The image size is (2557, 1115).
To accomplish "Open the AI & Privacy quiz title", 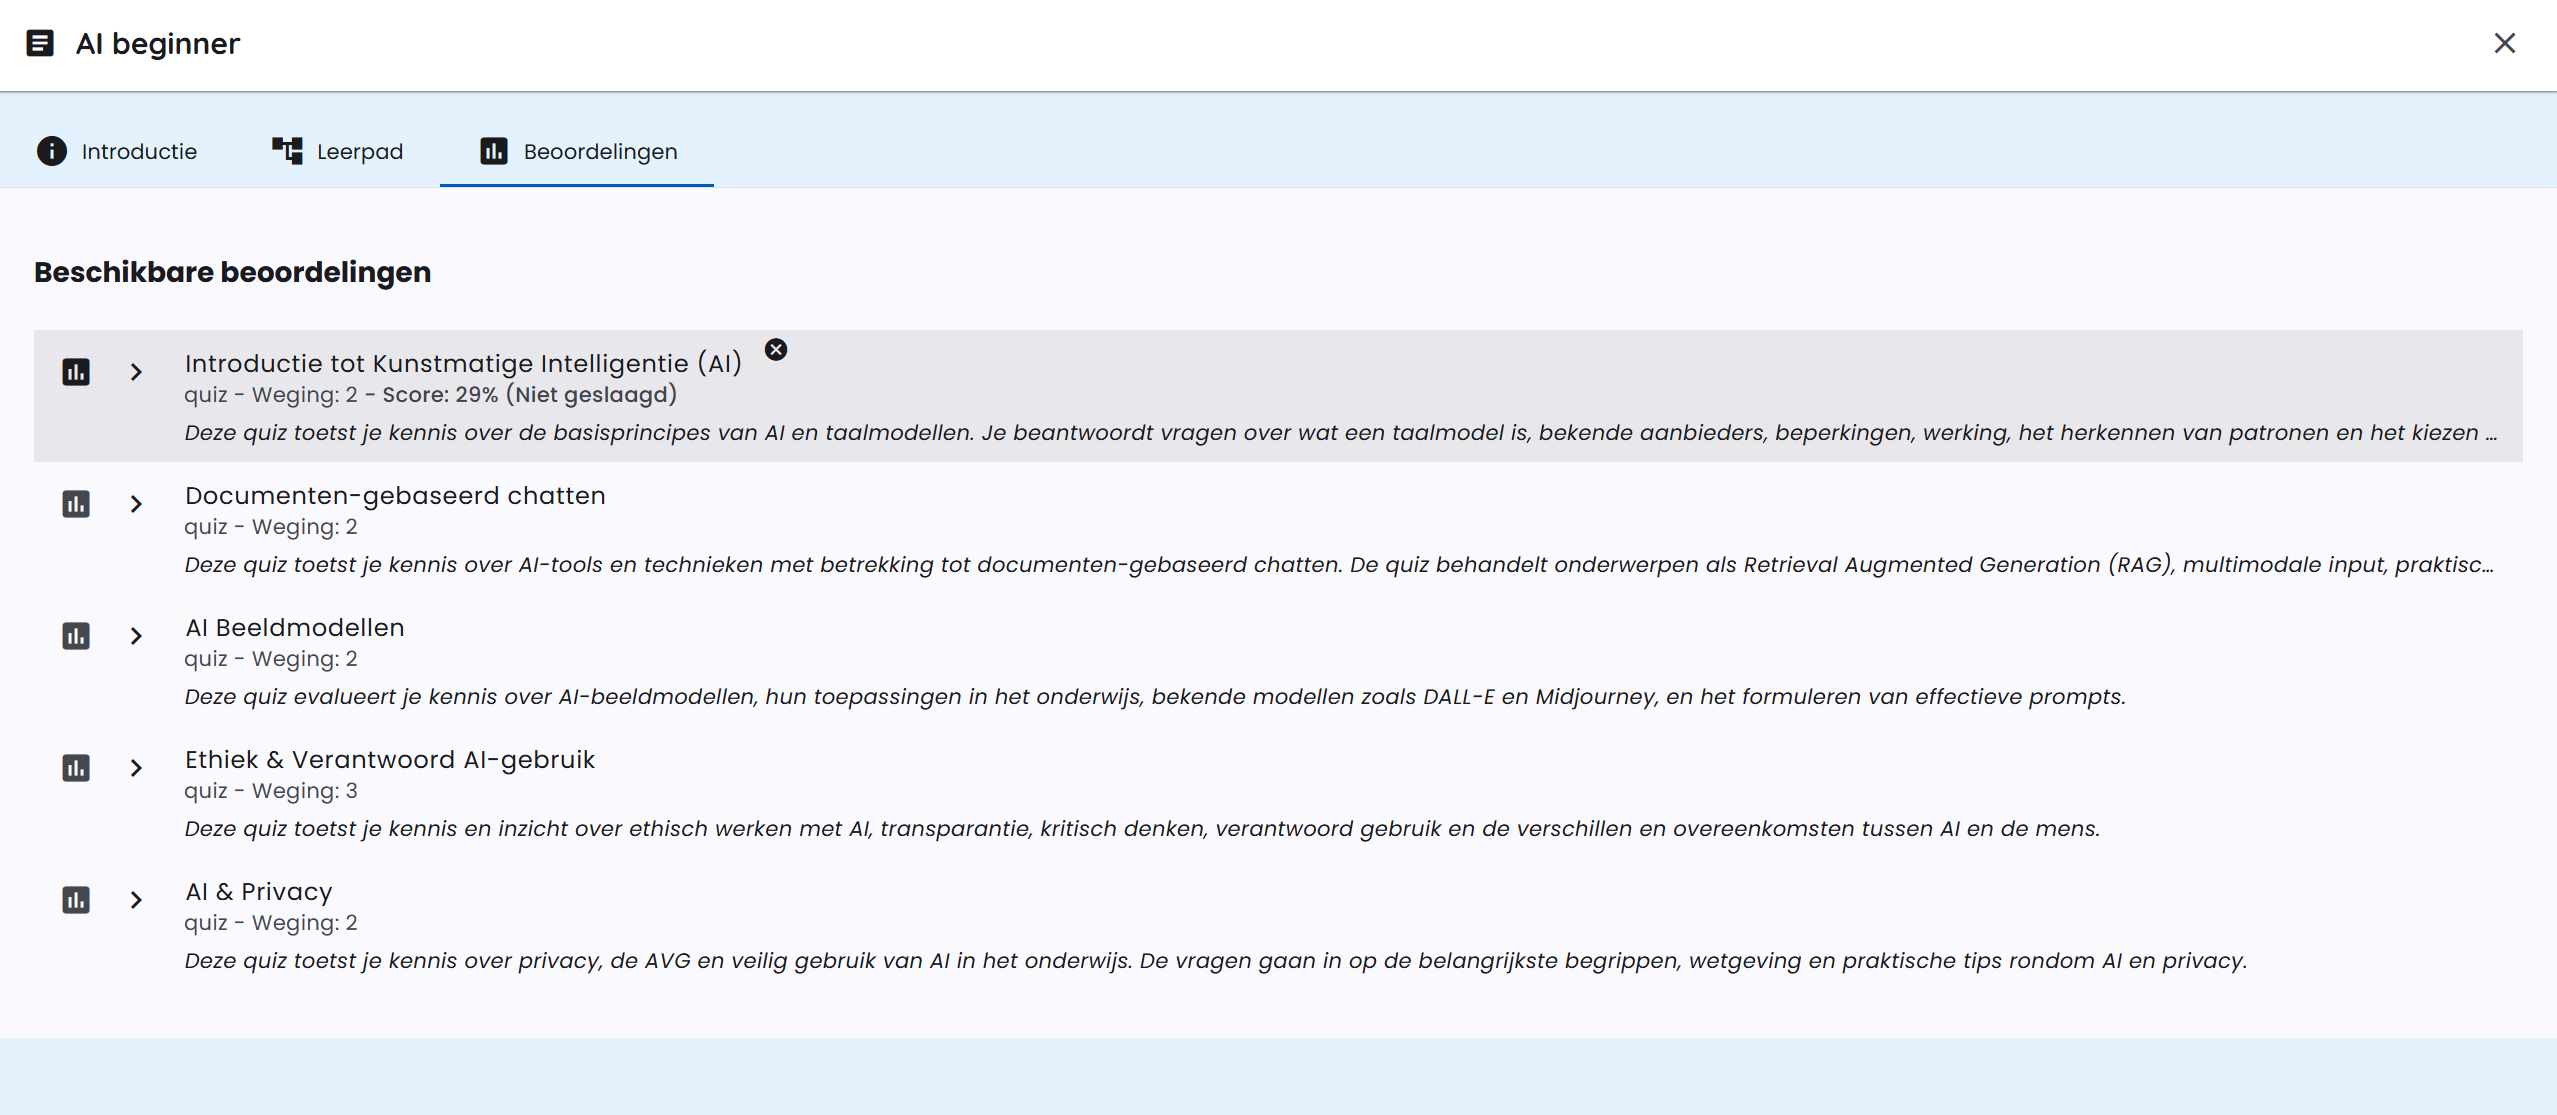I will click(x=259, y=892).
